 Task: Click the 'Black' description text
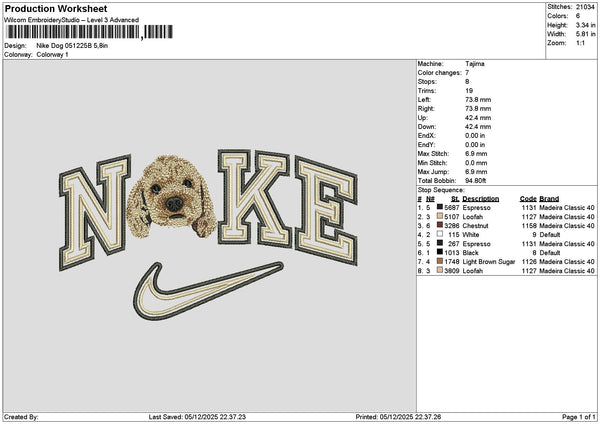point(470,253)
